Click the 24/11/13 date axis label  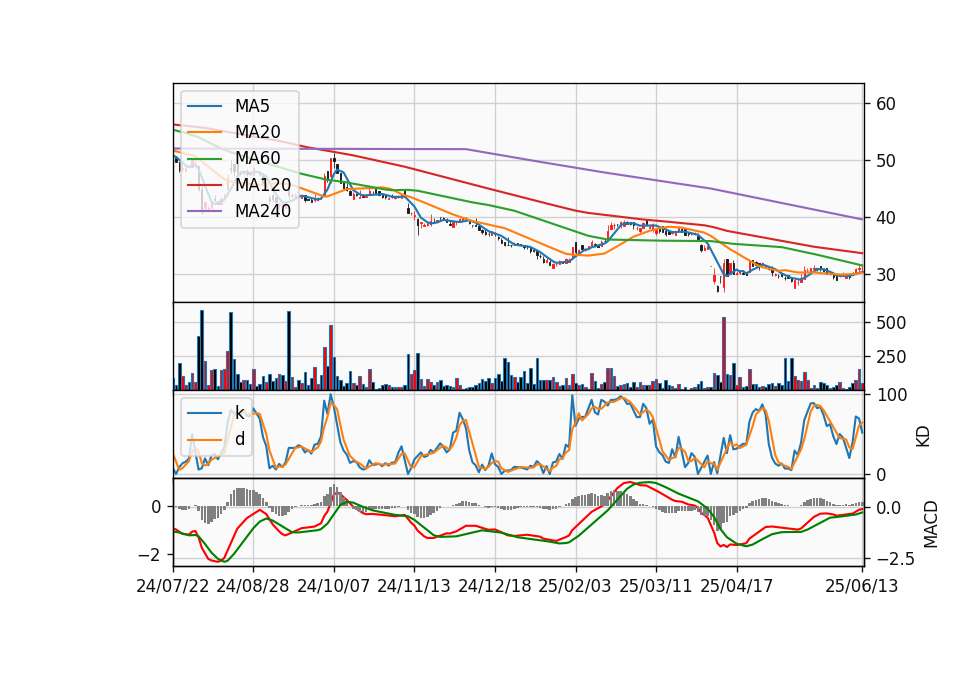point(414,586)
